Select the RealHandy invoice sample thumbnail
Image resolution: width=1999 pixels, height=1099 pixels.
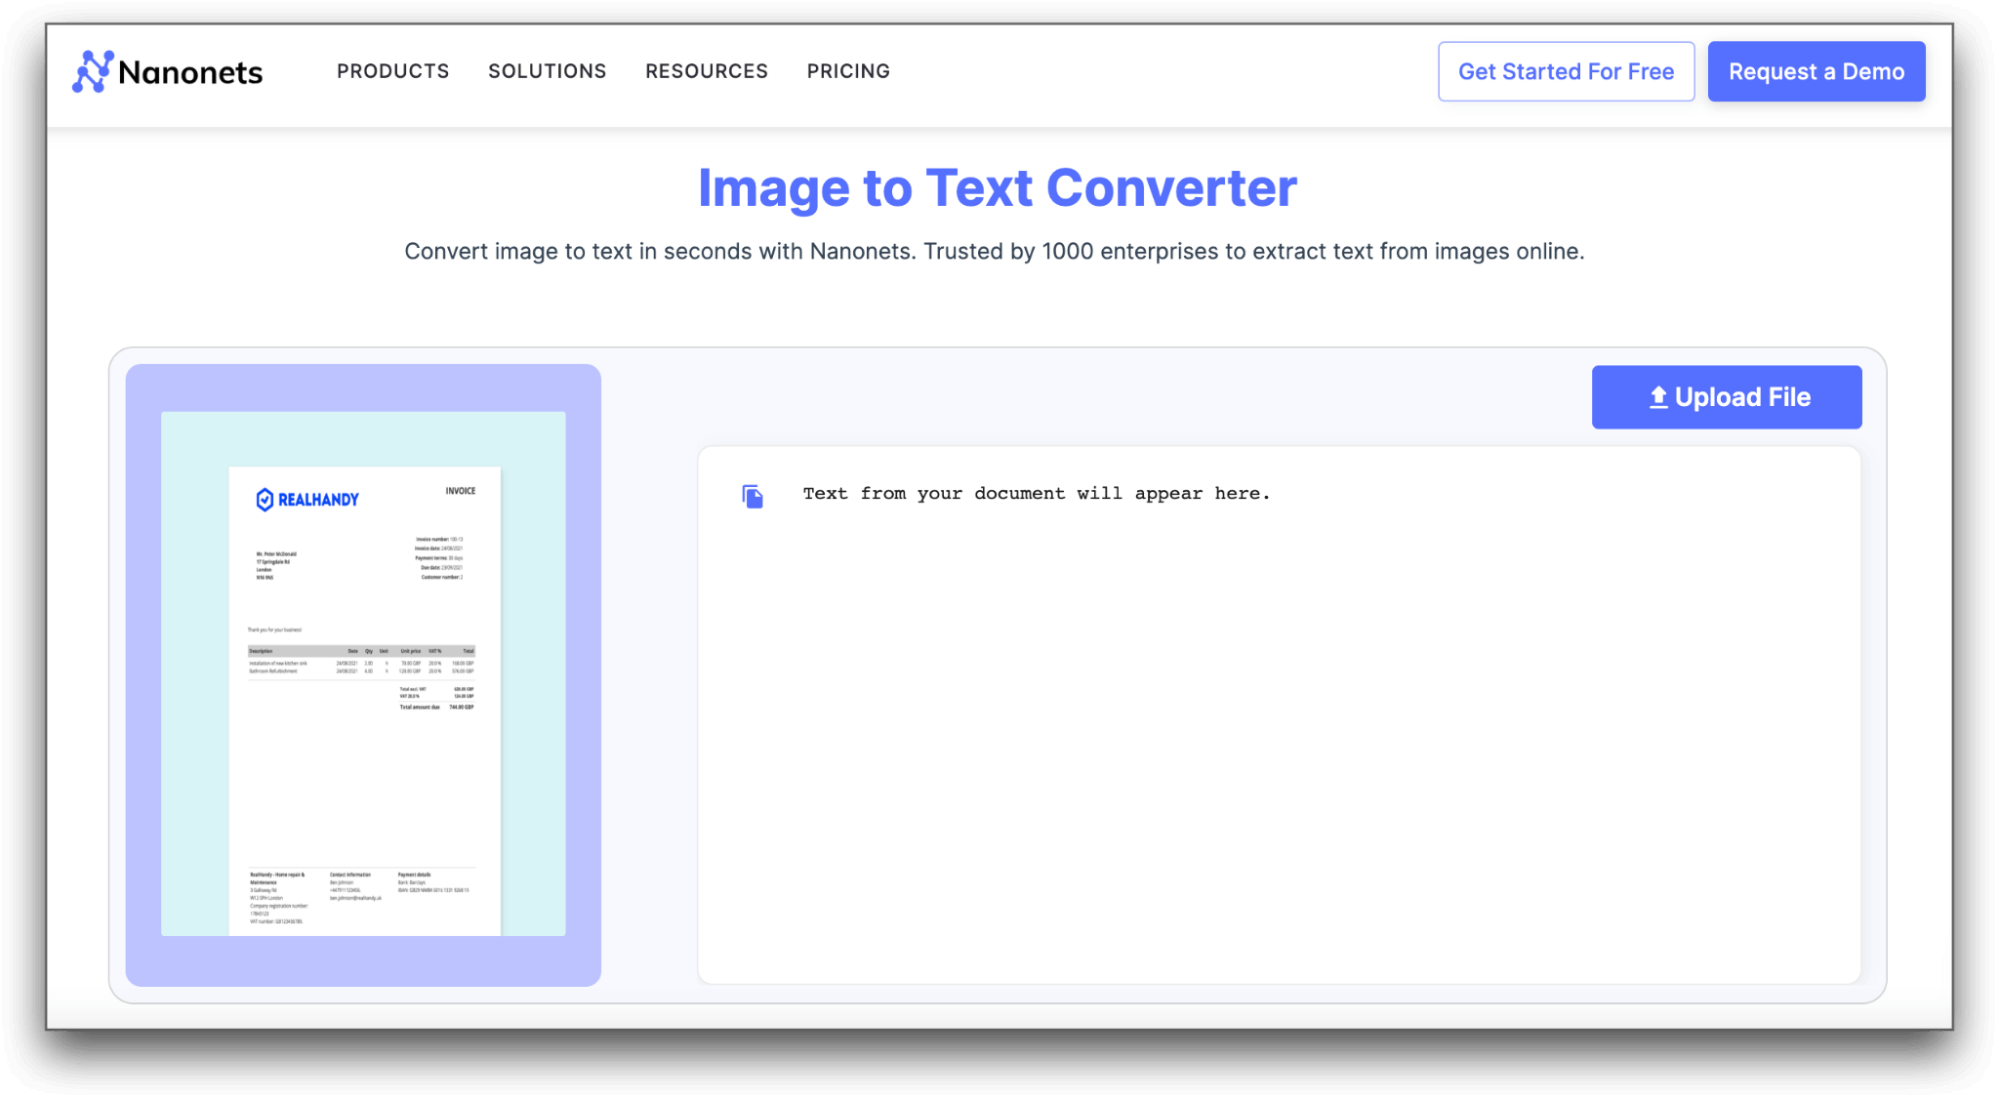[363, 674]
